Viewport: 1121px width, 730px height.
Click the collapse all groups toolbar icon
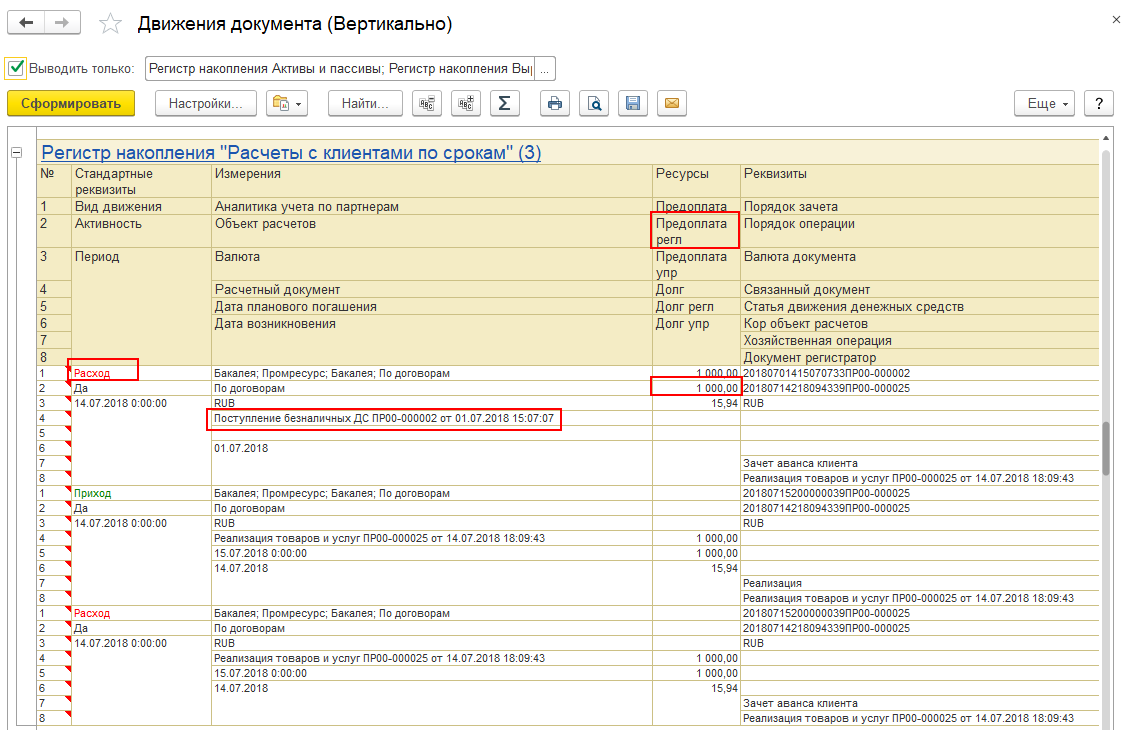427,103
